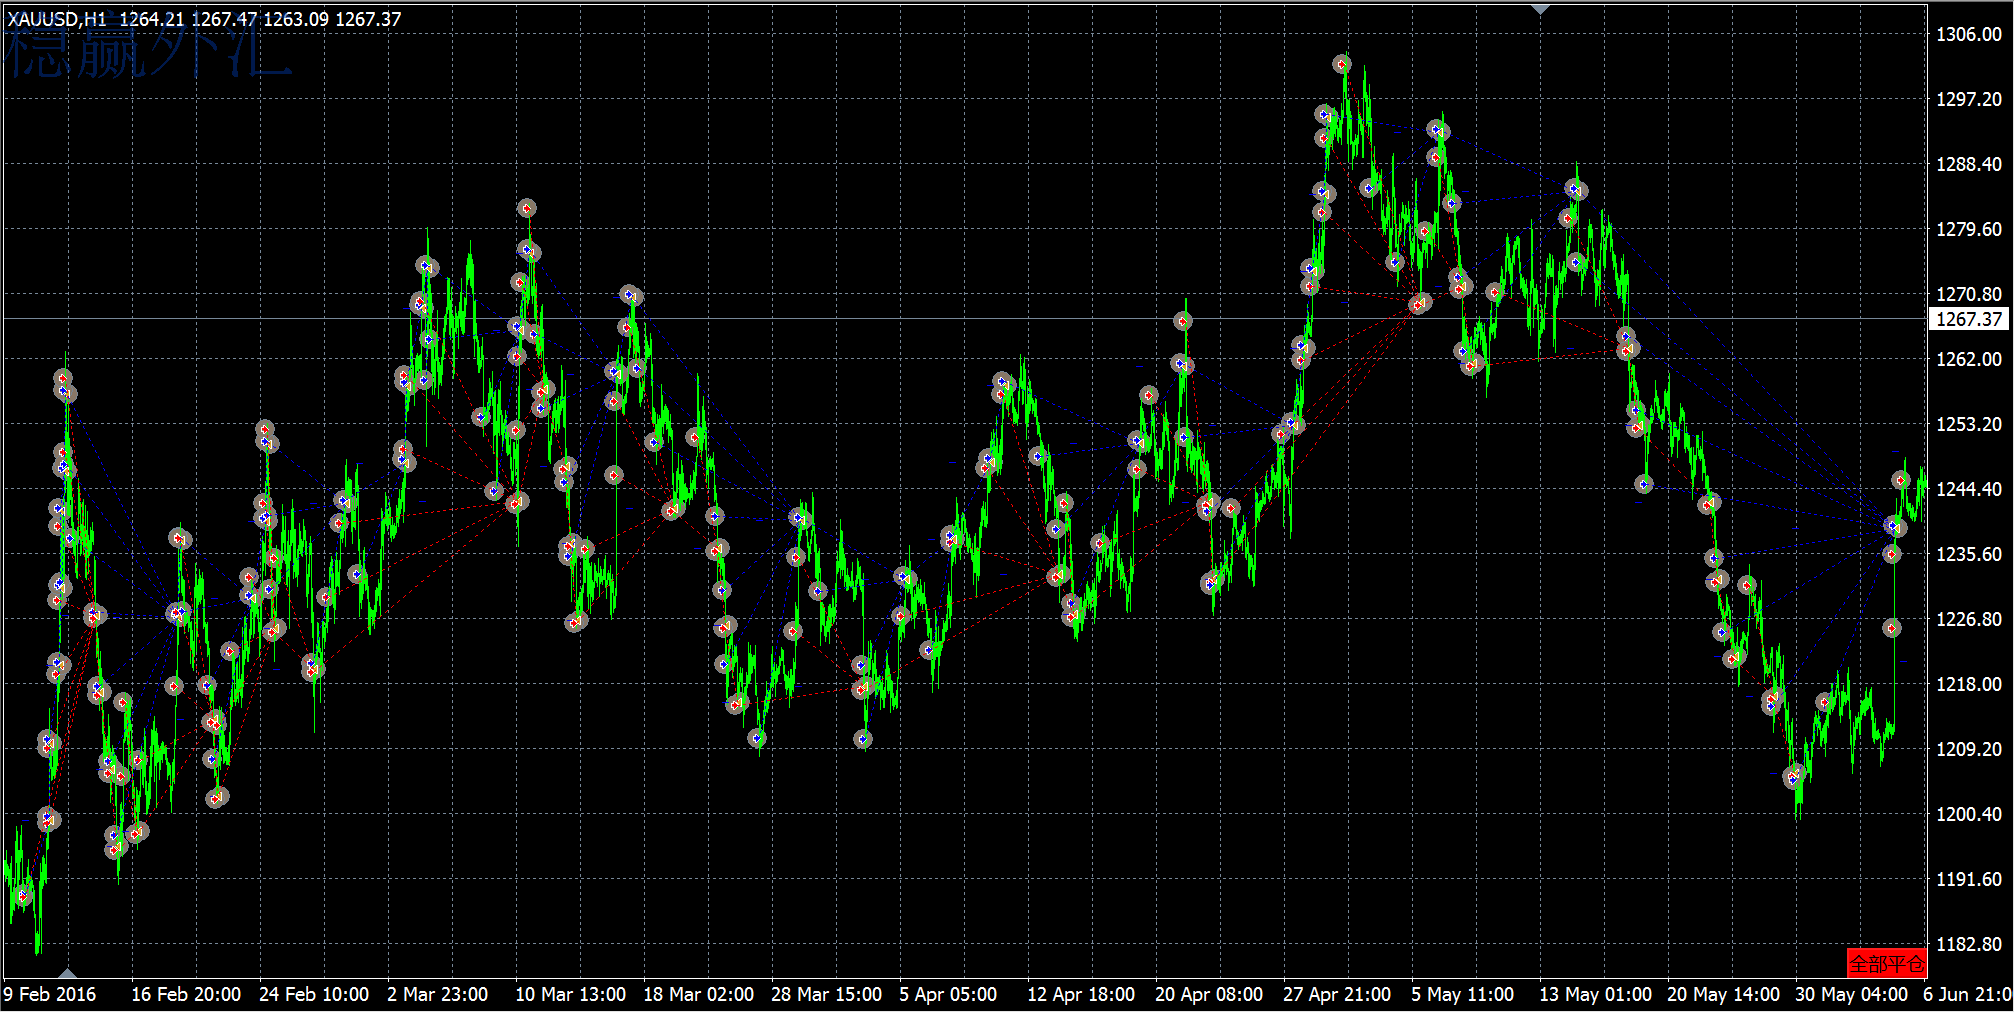Click the 1235.60 price axis label
The width and height of the screenshot is (2015, 1013).
point(1969,554)
